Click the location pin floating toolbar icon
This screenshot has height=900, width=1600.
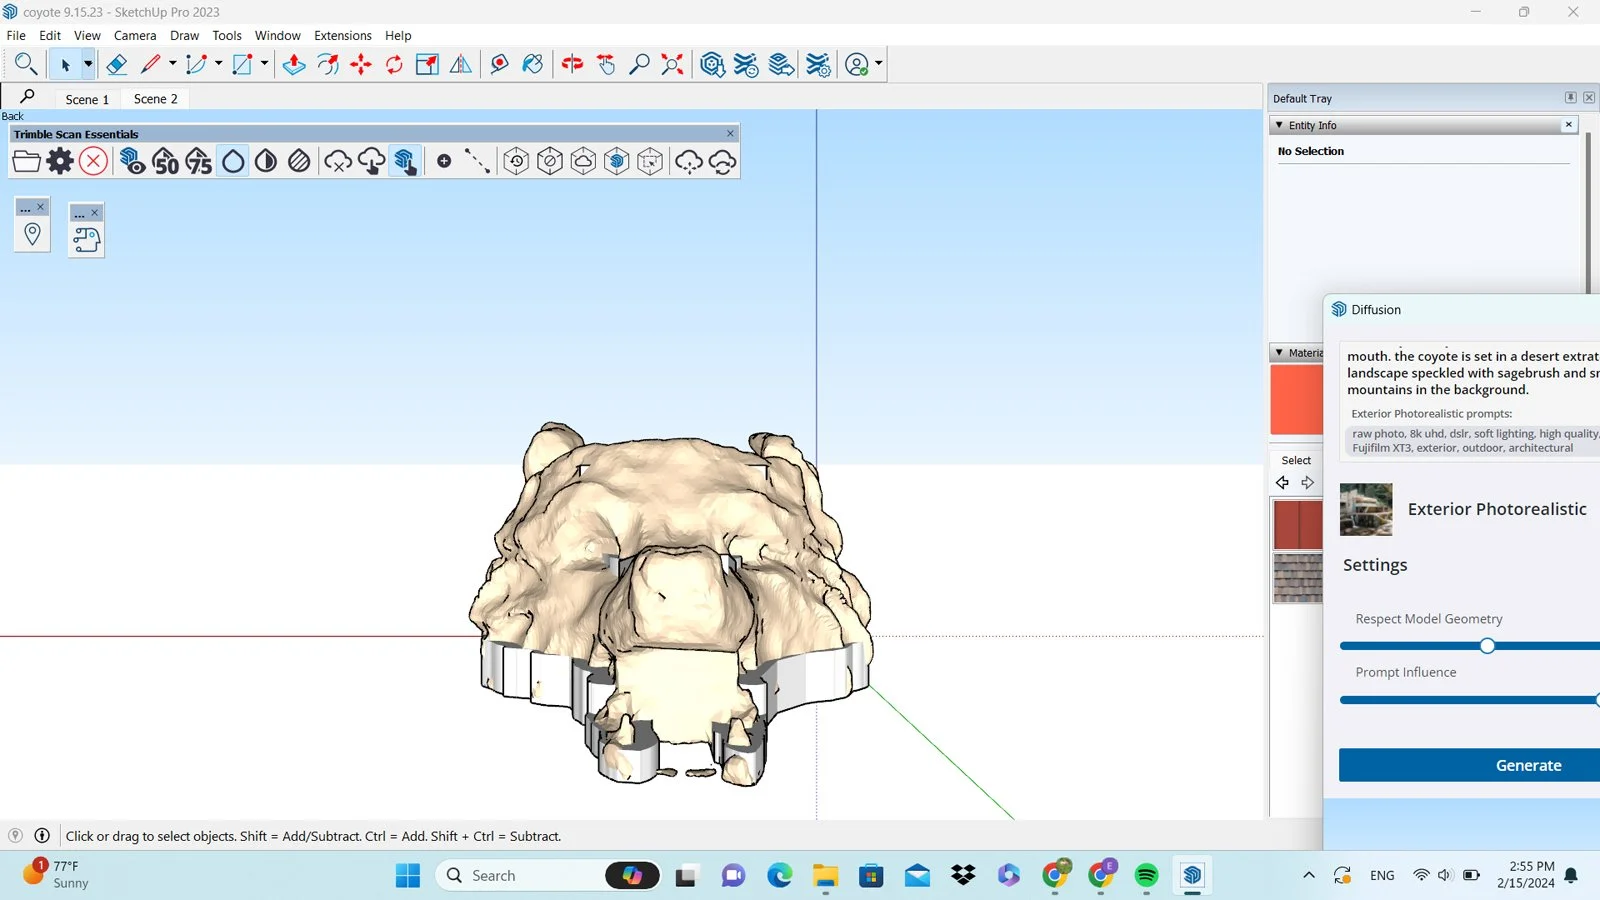32,235
